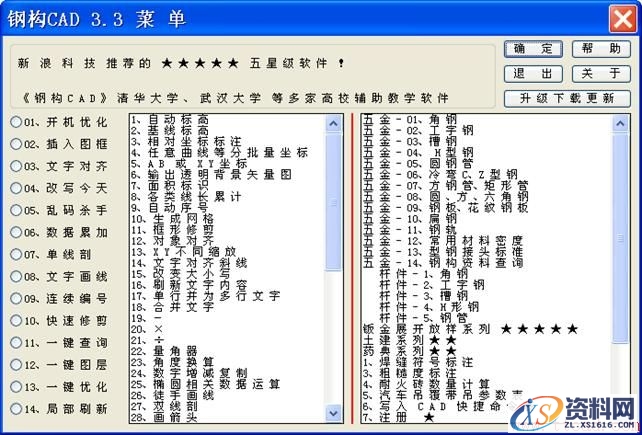Click the middle list's scroll down arrow
642x435 pixels.
tap(334, 413)
